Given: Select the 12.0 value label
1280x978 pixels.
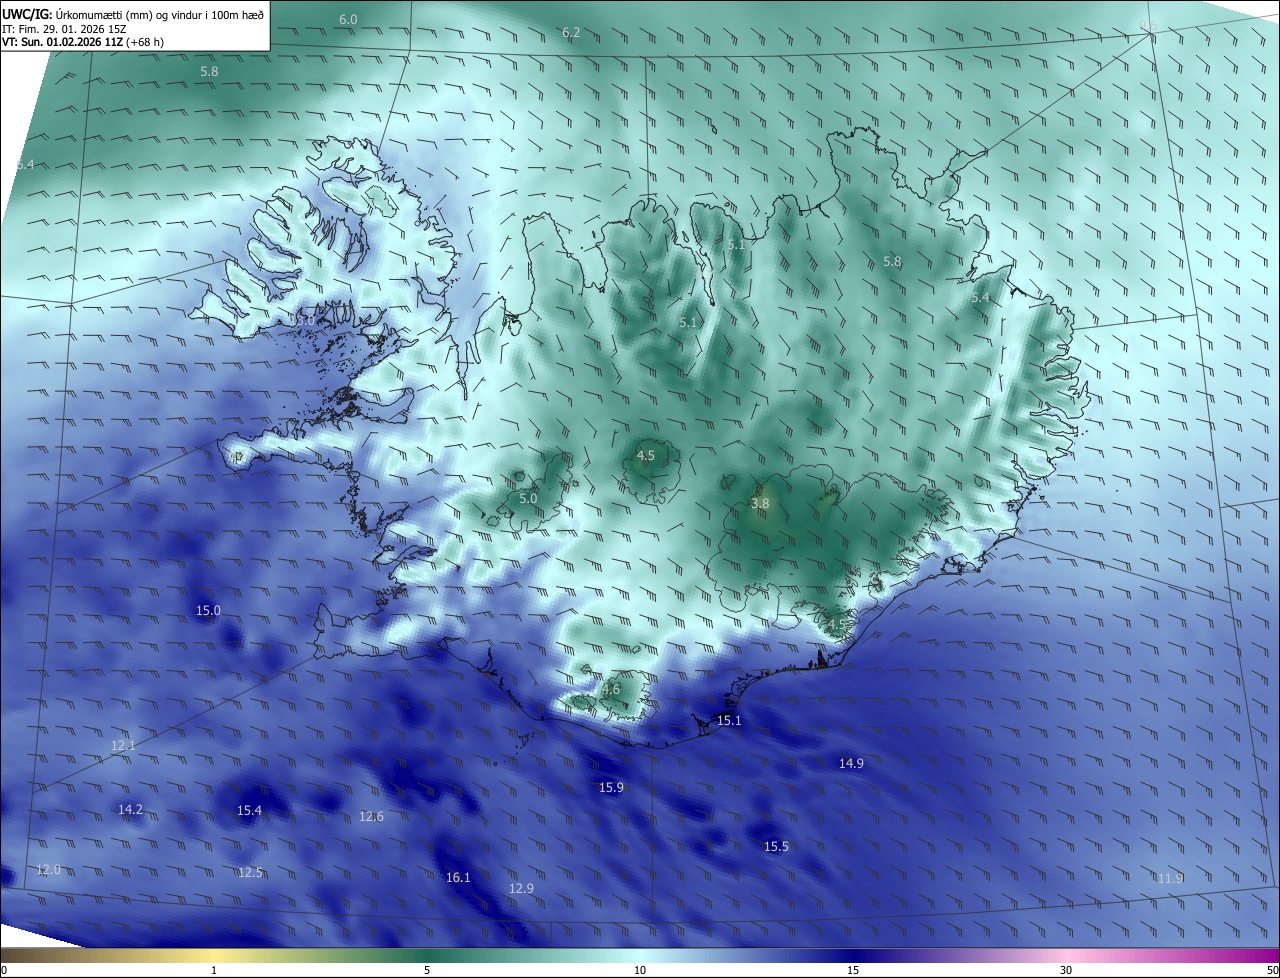Looking at the screenshot, I should (x=48, y=870).
